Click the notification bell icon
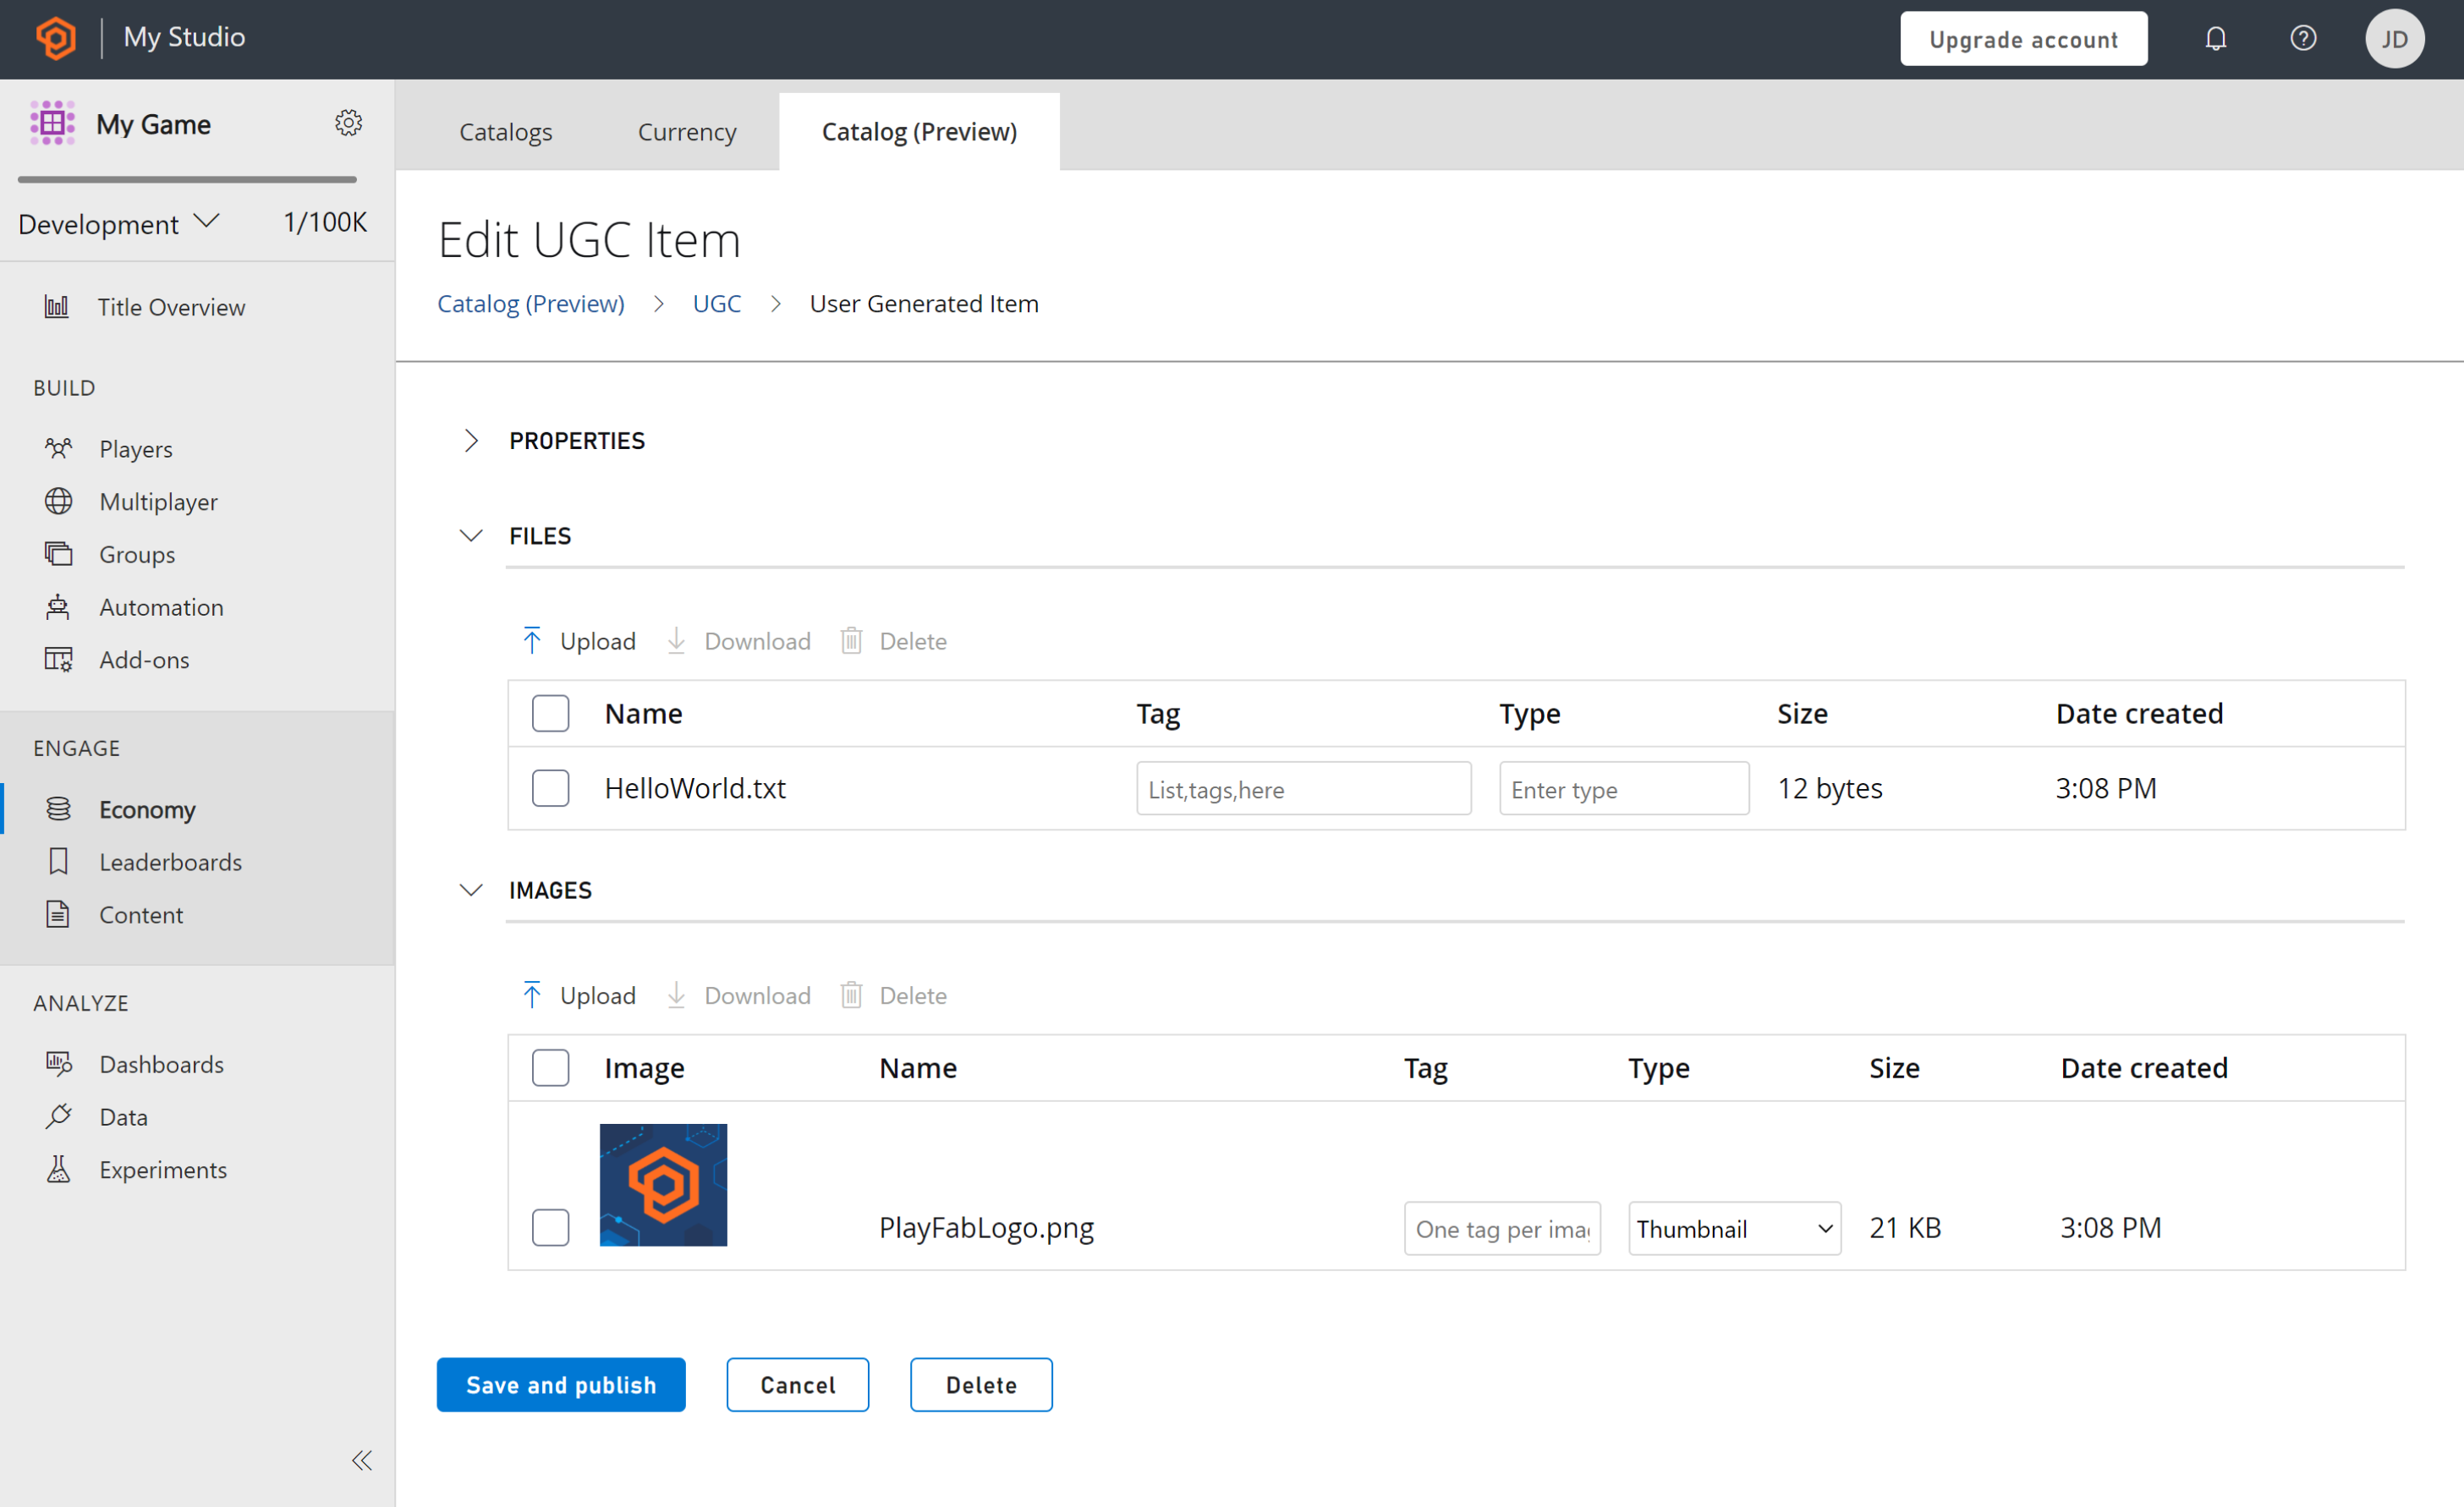This screenshot has width=2464, height=1507. (2216, 39)
